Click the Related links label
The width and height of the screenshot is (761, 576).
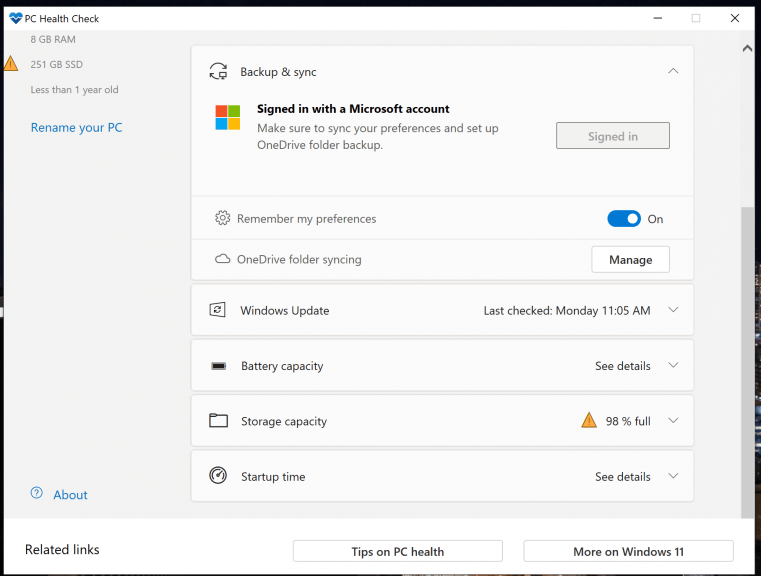(62, 549)
